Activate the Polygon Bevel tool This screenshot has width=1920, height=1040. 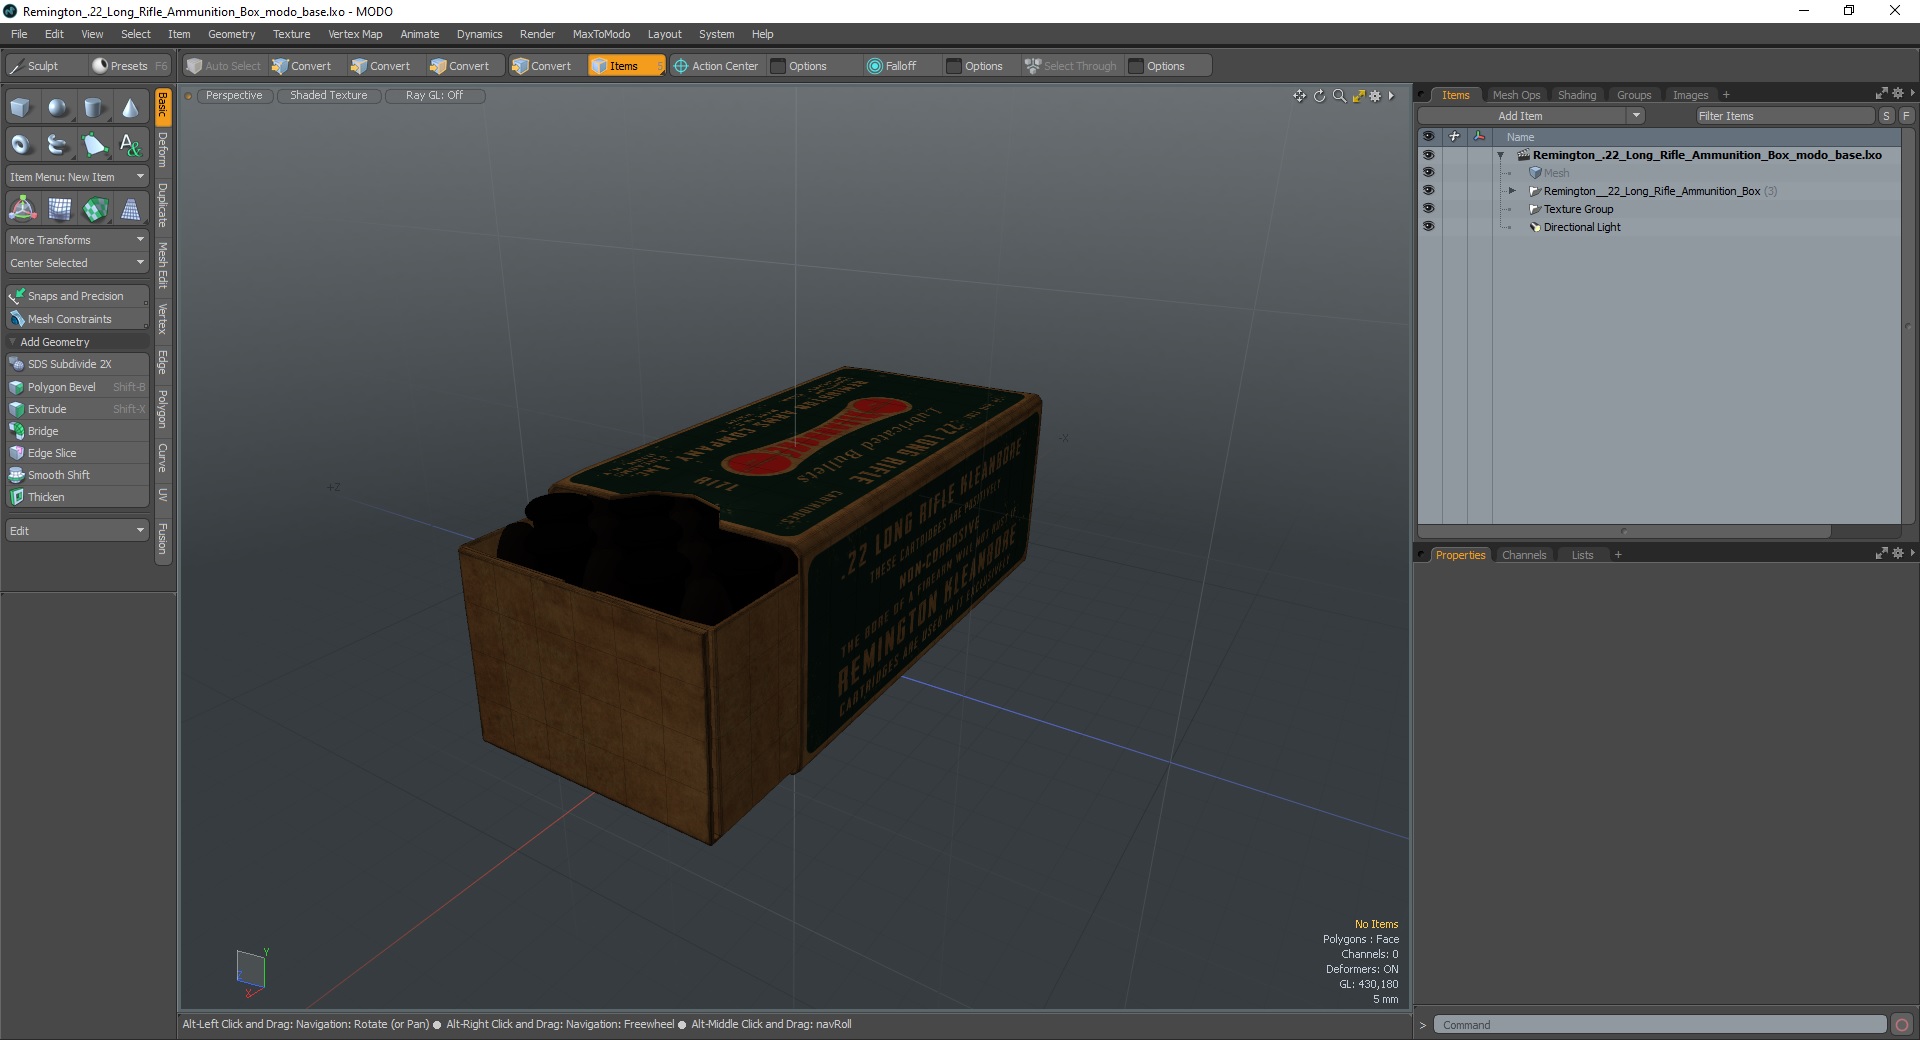[77, 387]
